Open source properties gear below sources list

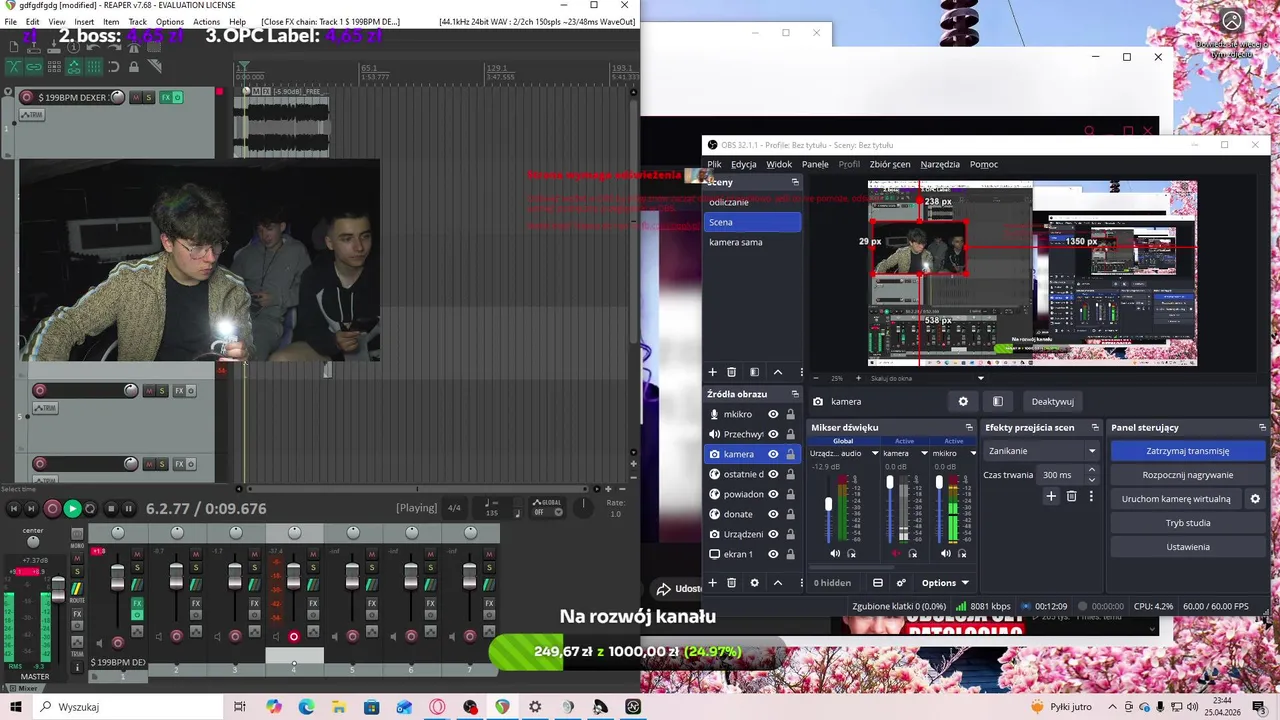point(754,583)
